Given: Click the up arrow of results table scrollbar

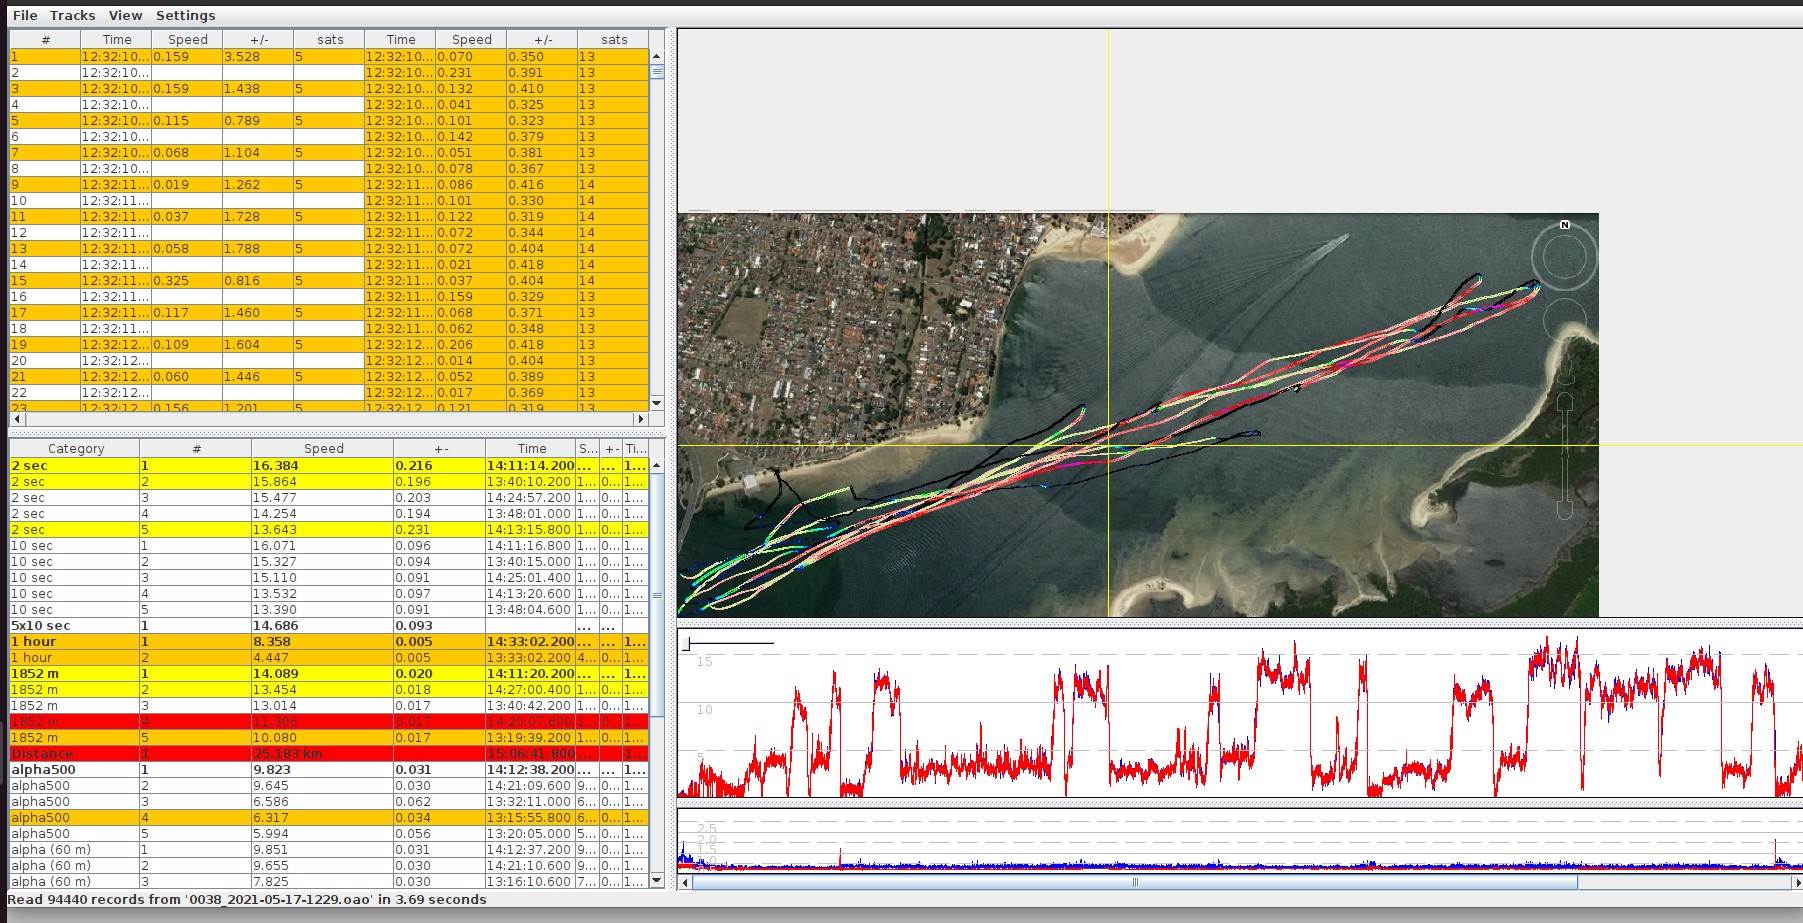Looking at the screenshot, I should [x=656, y=465].
